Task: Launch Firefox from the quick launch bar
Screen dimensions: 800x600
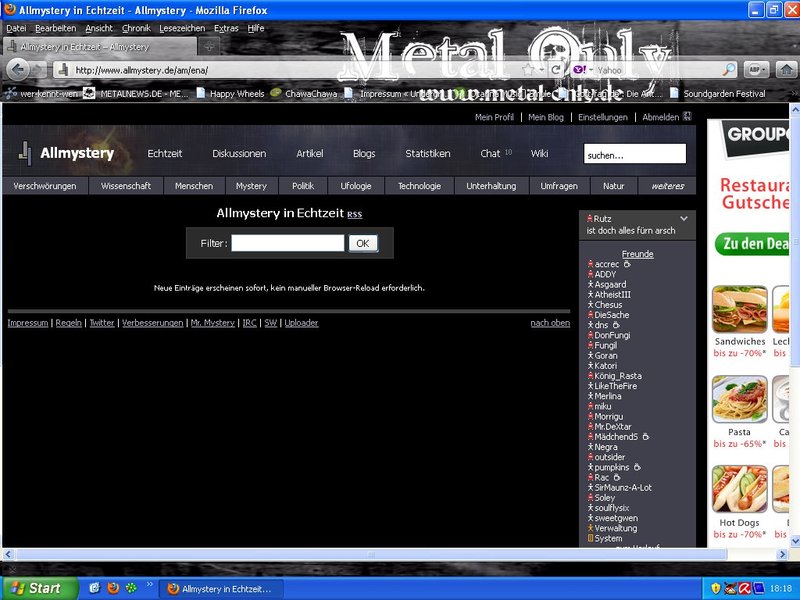Action: coord(113,588)
